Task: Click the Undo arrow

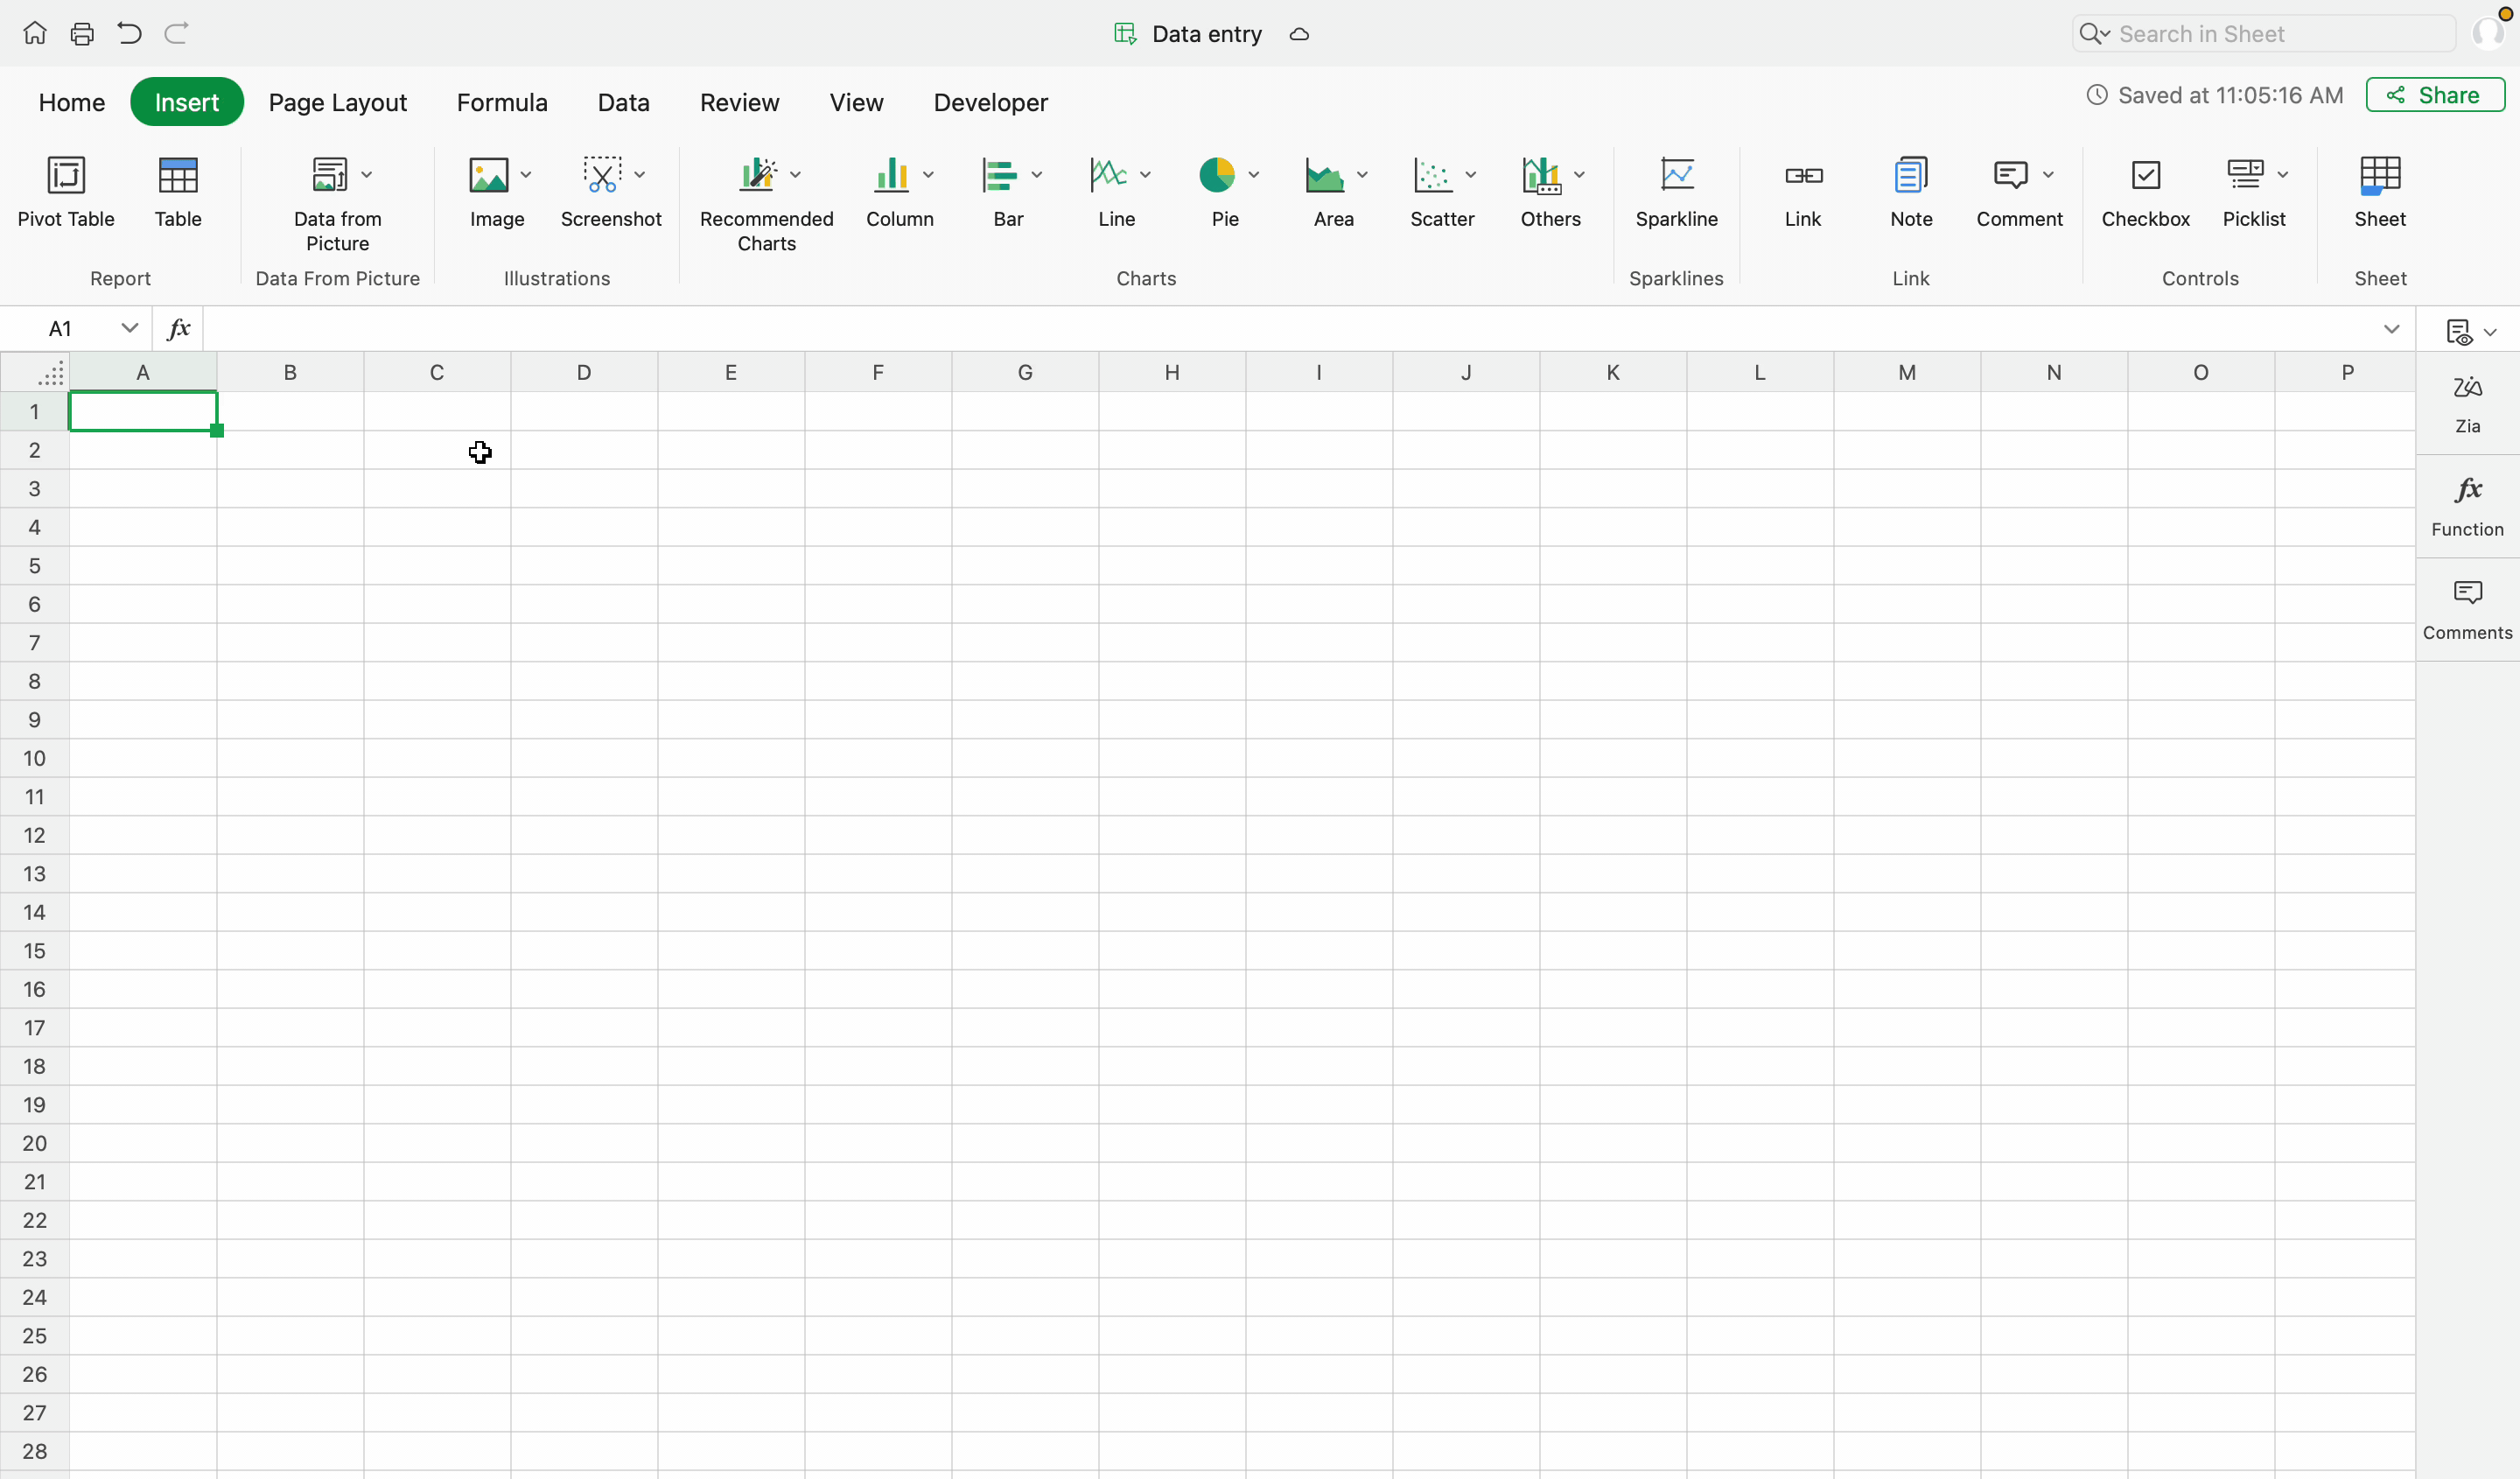Action: point(129,34)
